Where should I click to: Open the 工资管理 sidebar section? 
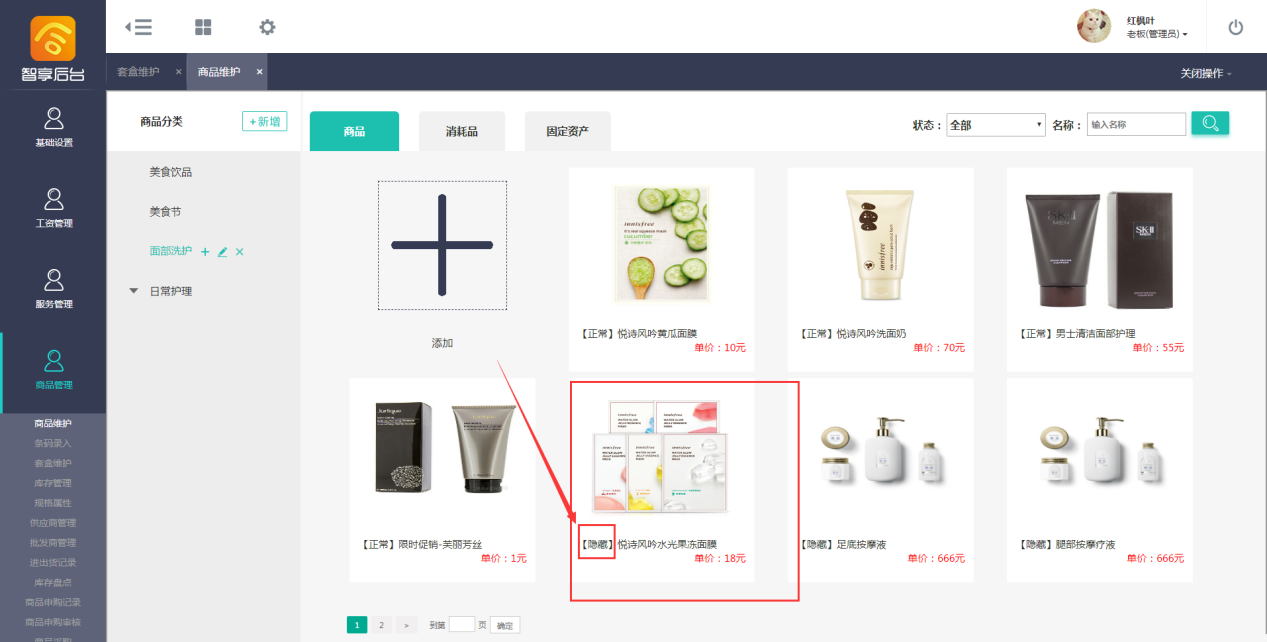point(54,208)
